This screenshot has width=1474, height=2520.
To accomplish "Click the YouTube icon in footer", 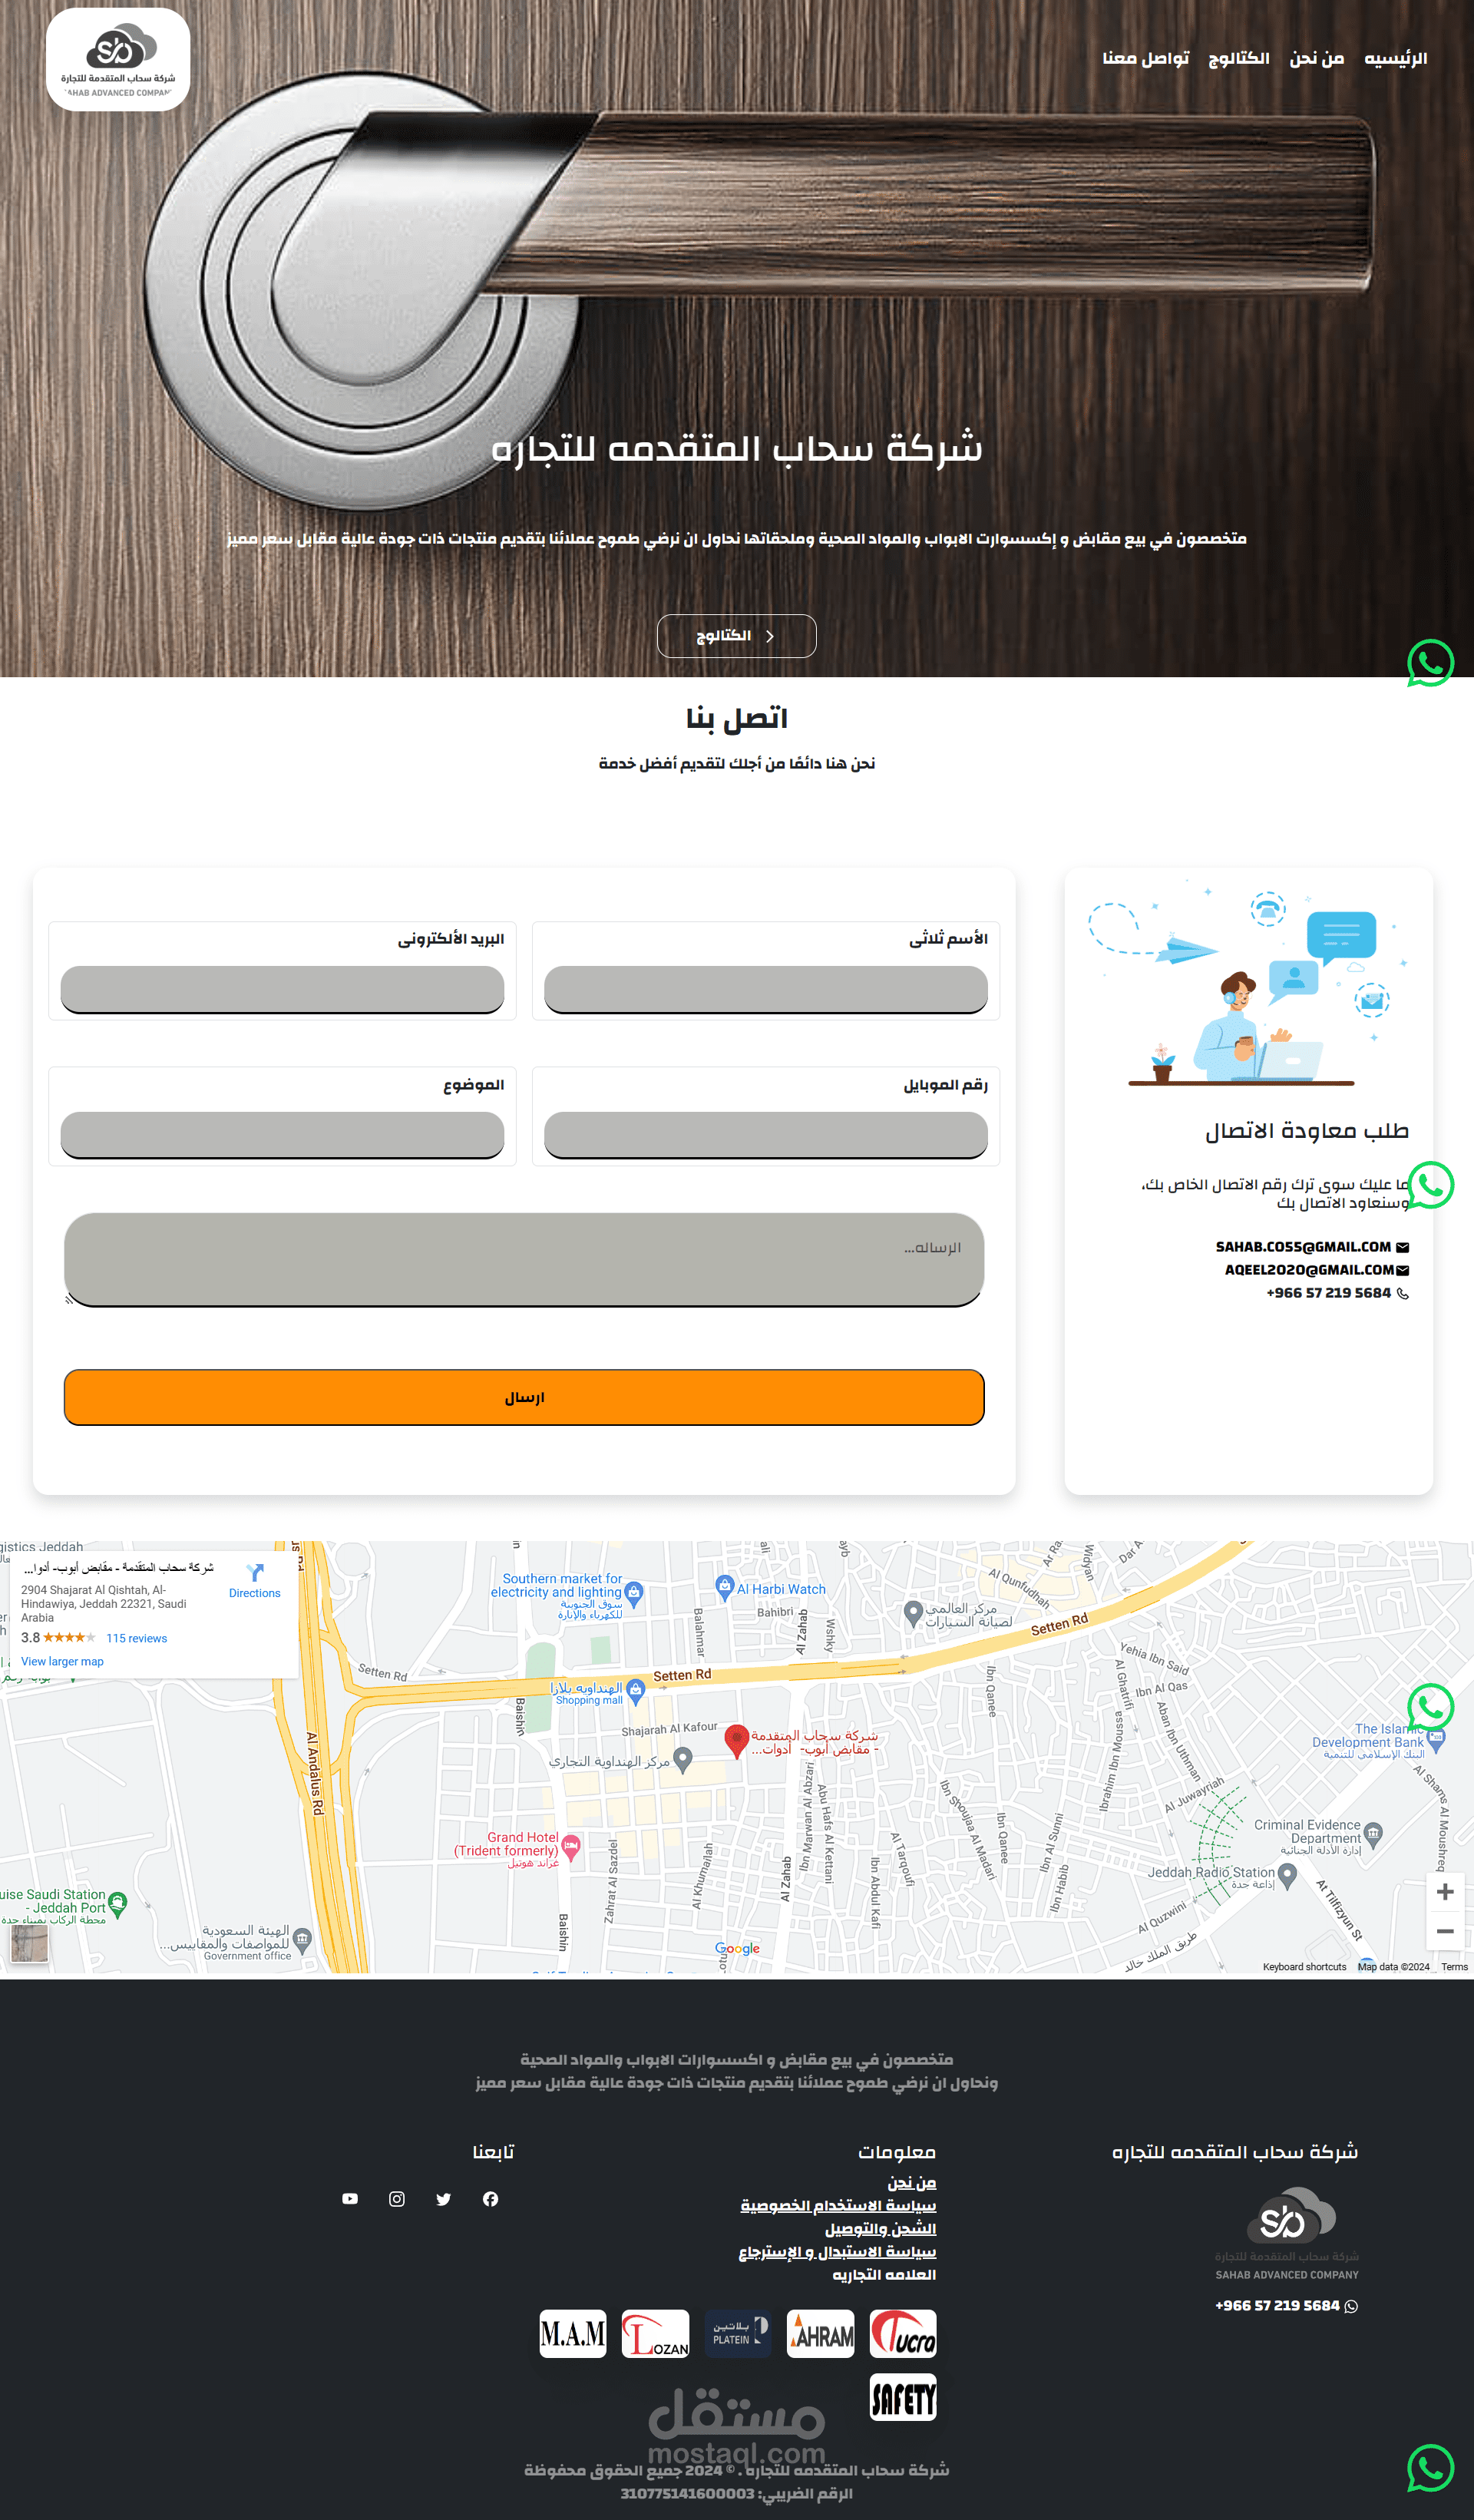I will click(350, 2199).
